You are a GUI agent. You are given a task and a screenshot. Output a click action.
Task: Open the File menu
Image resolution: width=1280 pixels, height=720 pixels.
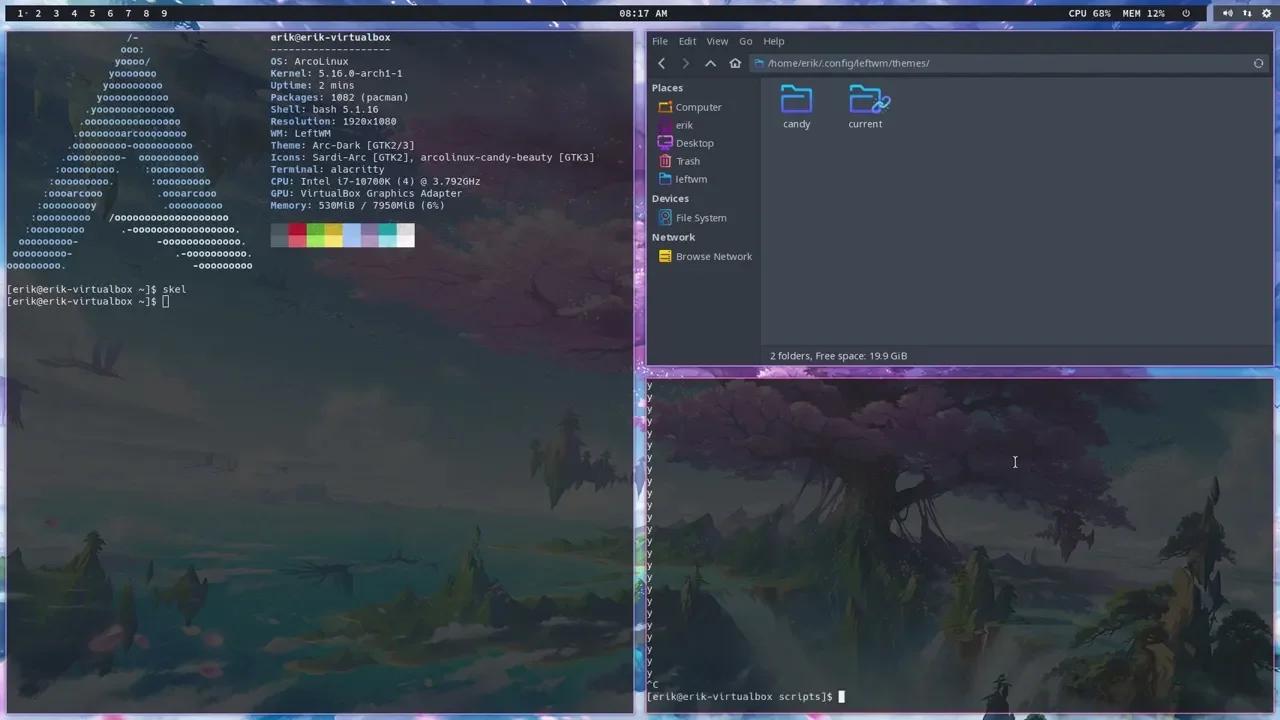660,41
